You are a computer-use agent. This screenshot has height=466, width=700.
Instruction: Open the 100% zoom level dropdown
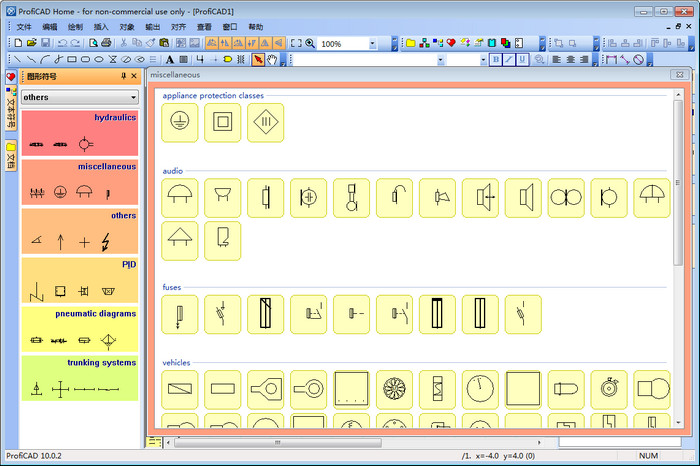[x=372, y=44]
